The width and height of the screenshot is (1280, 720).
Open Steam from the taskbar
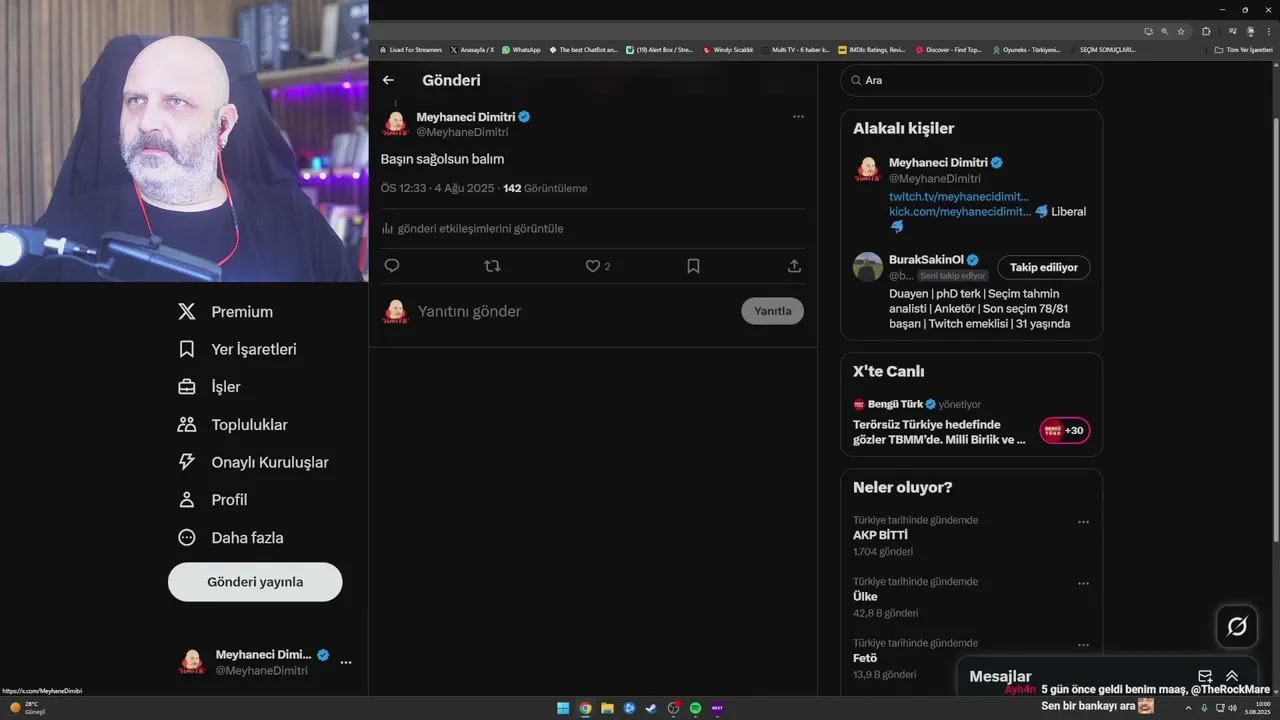point(651,708)
